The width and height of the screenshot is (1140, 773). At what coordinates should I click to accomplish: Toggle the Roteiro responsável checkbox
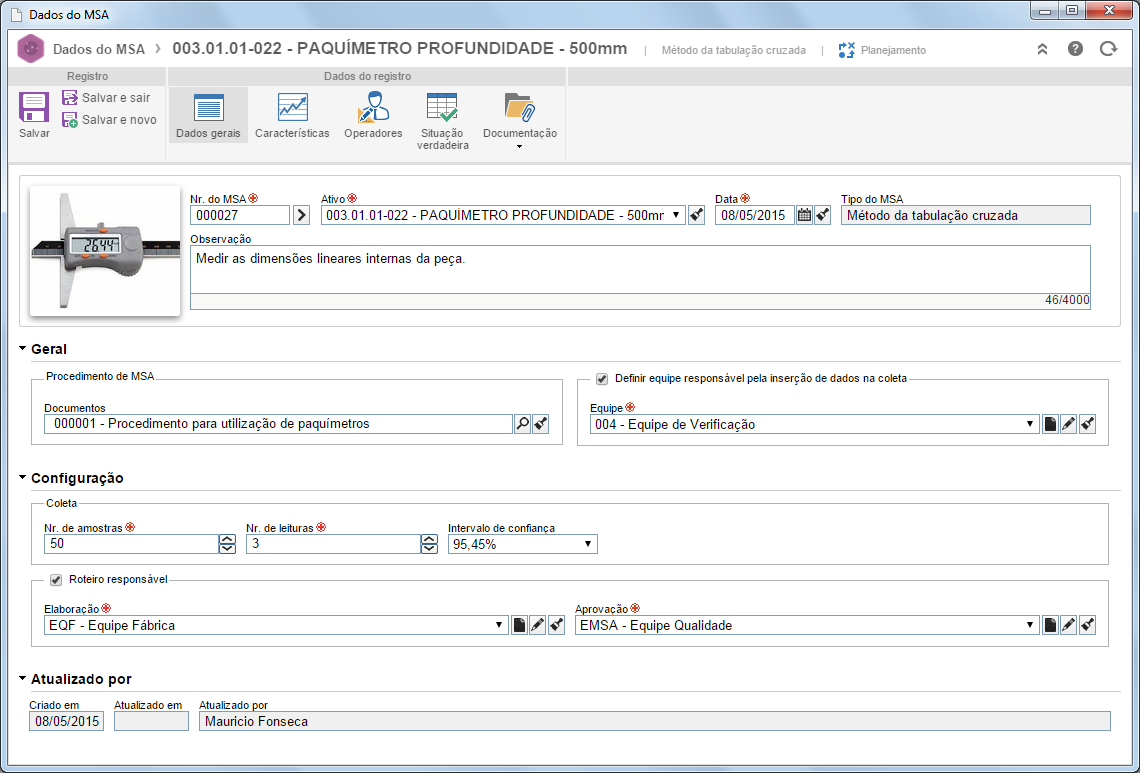coord(56,580)
